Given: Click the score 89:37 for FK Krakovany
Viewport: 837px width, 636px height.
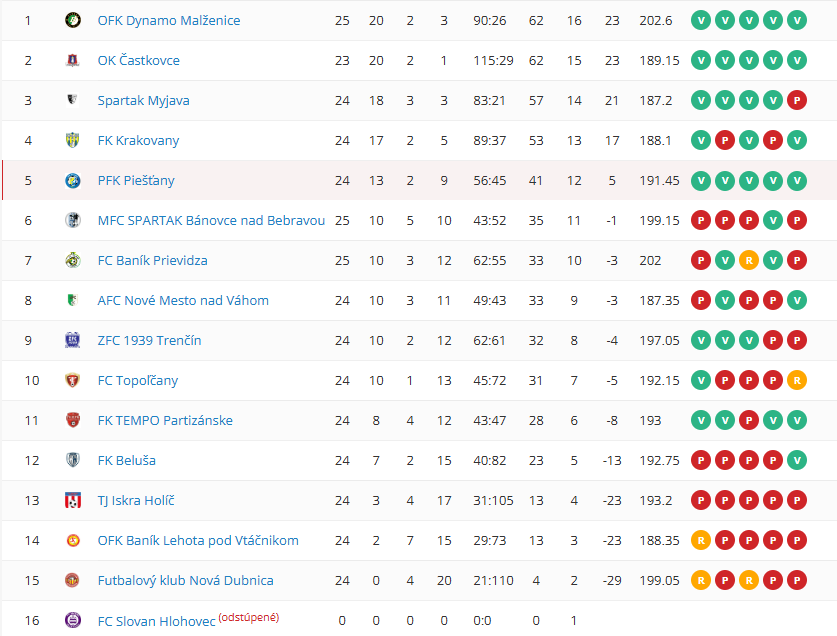Looking at the screenshot, I should tap(489, 140).
